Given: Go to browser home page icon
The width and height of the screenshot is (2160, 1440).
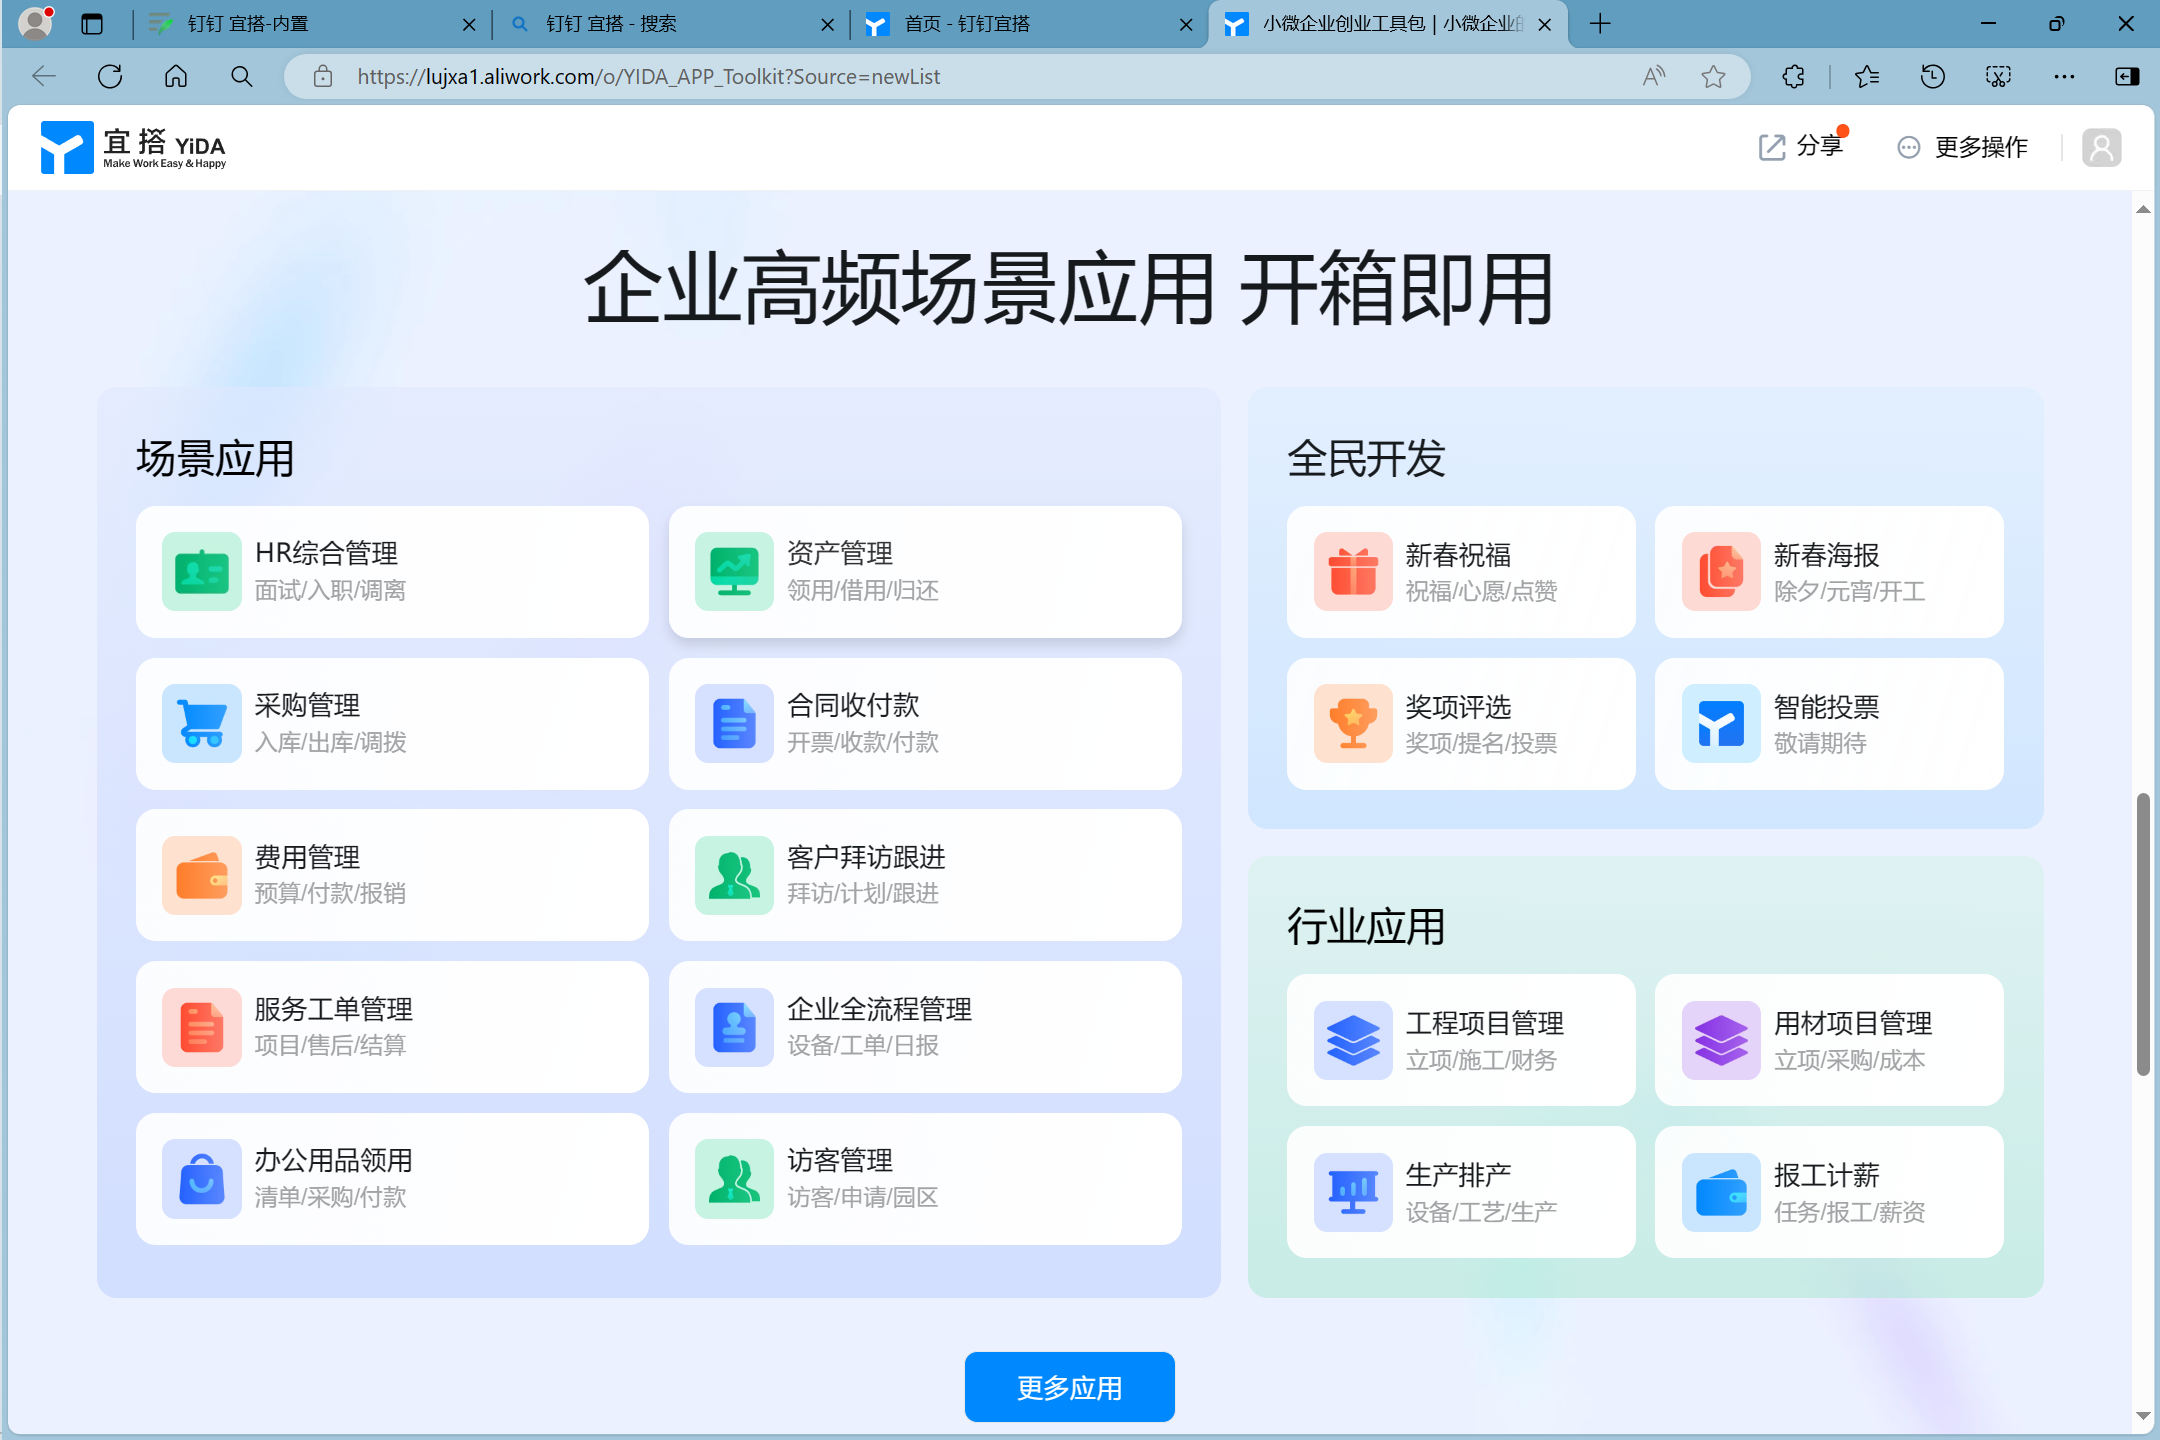Looking at the screenshot, I should tap(176, 76).
